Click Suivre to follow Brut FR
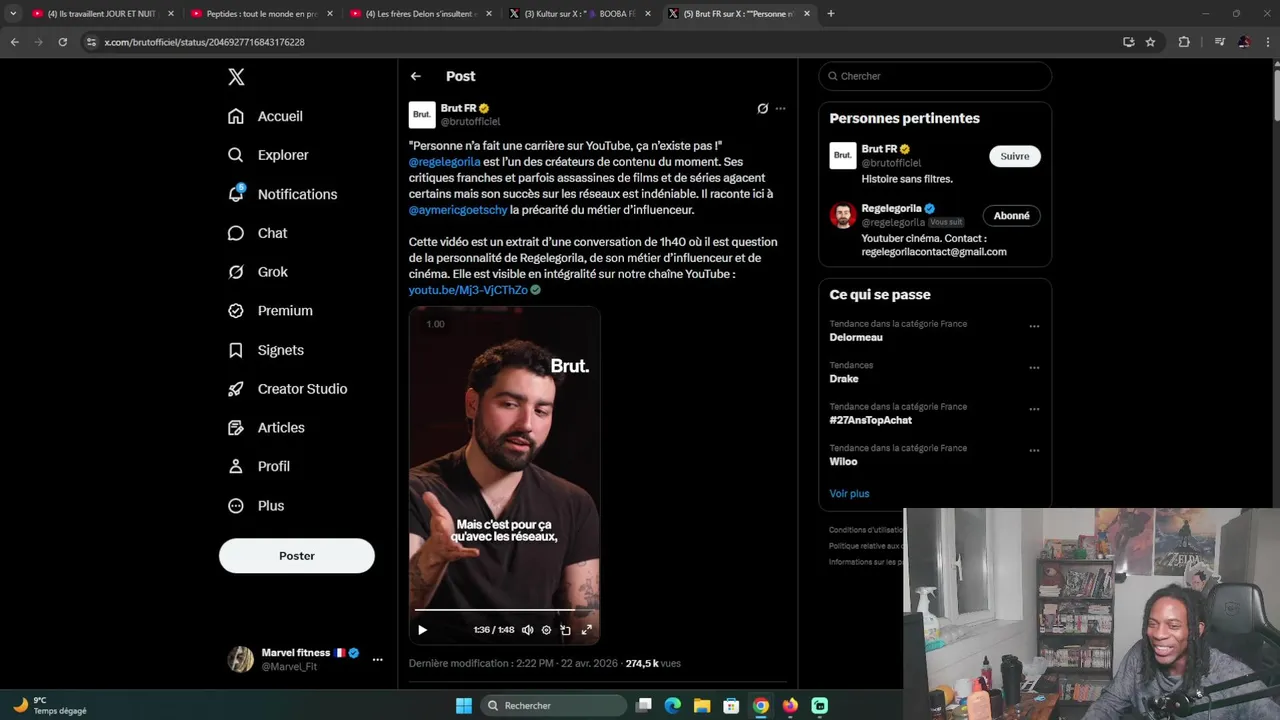1280x720 pixels. tap(1015, 156)
